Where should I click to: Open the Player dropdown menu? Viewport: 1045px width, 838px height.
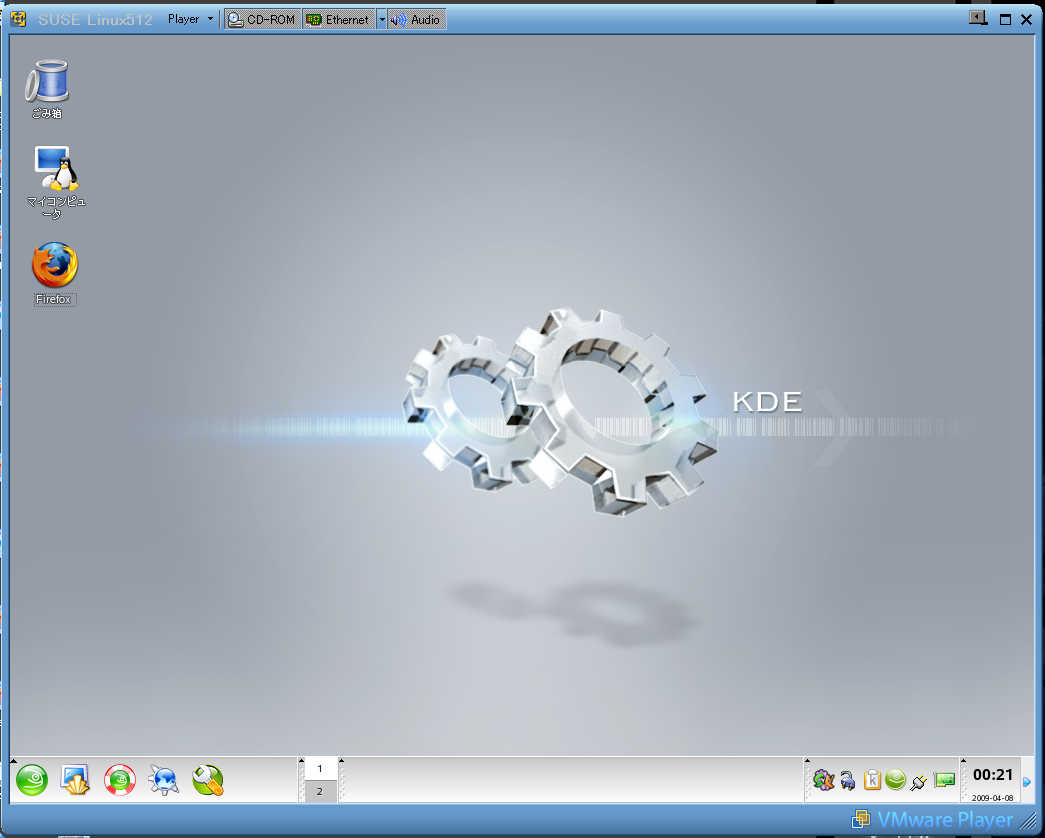[190, 19]
